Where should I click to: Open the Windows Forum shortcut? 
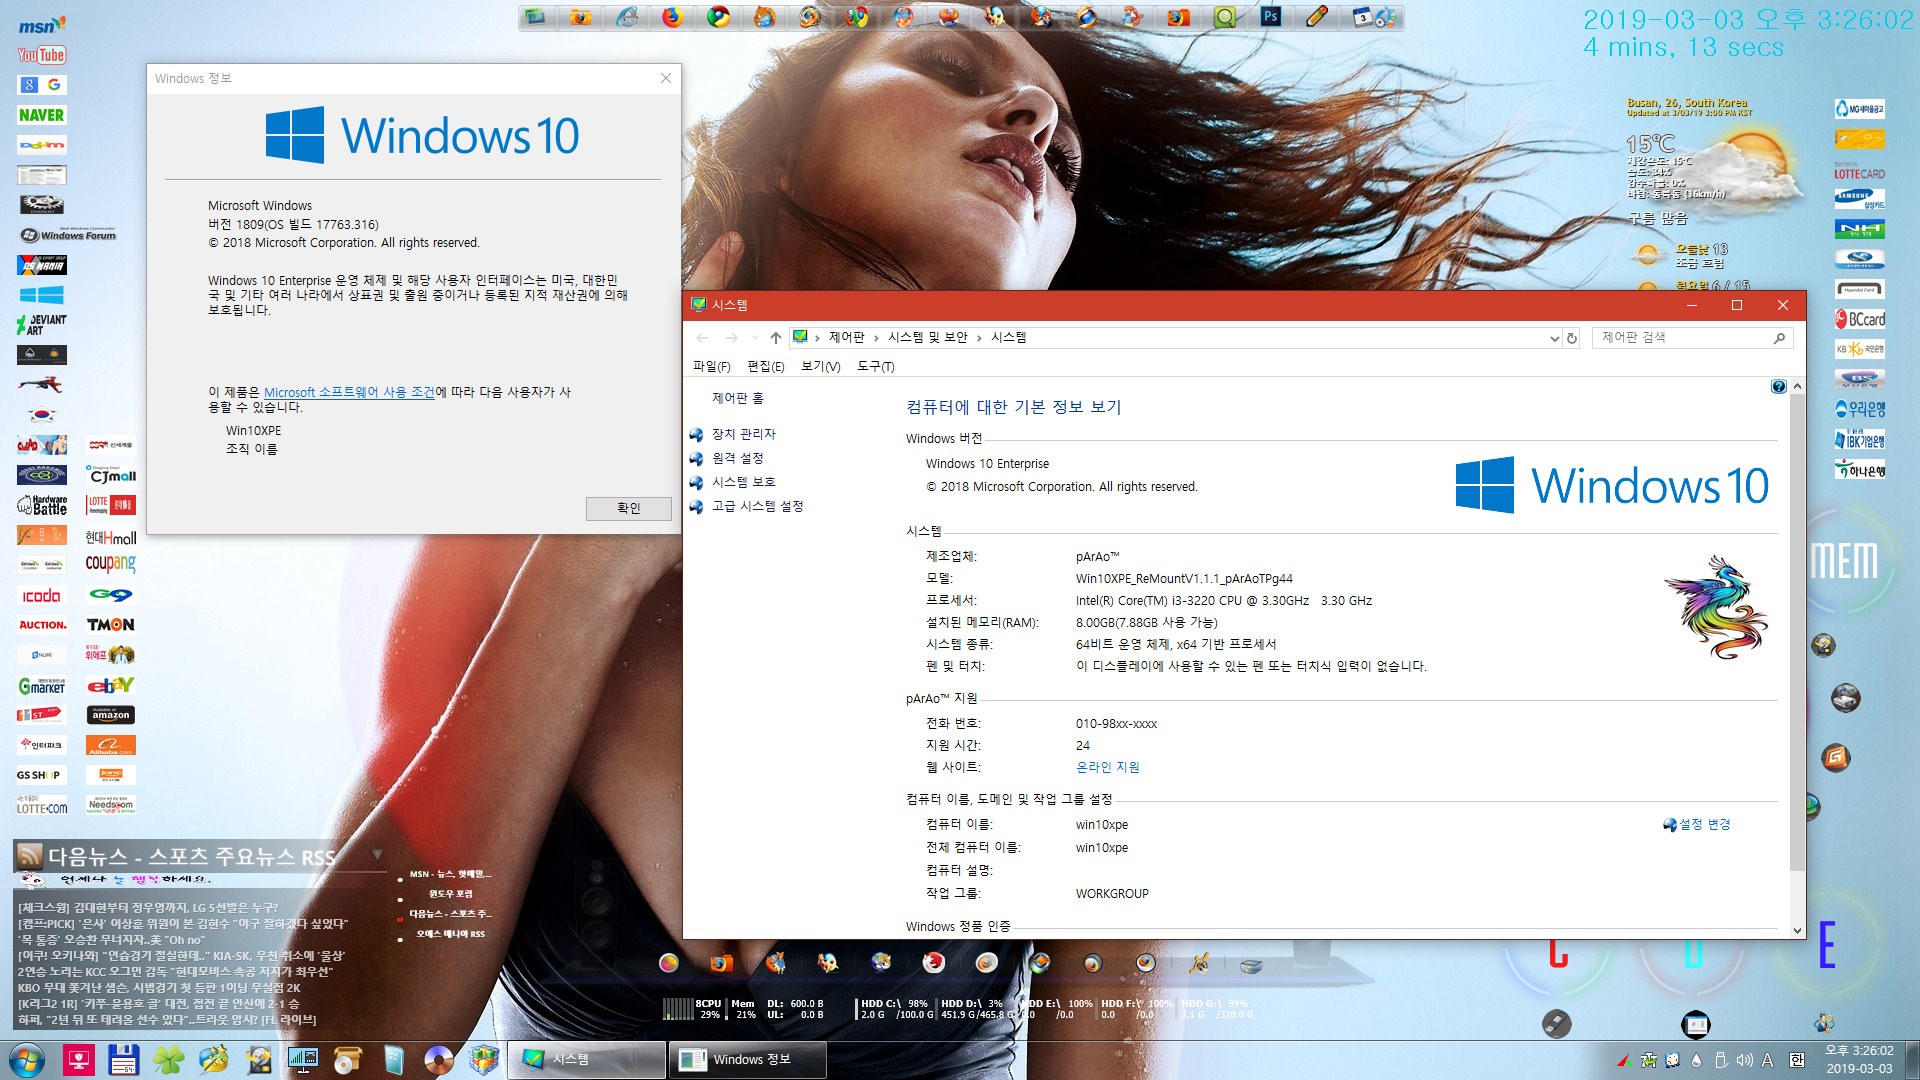(x=68, y=235)
